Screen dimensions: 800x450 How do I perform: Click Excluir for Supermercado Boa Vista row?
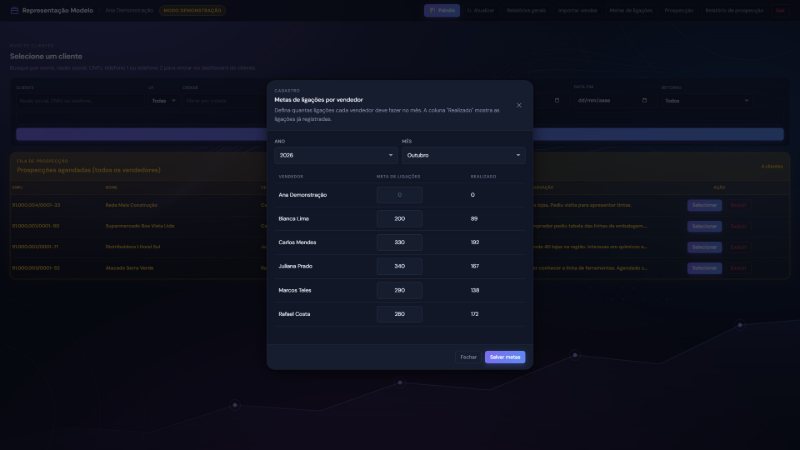pyautogui.click(x=738, y=226)
